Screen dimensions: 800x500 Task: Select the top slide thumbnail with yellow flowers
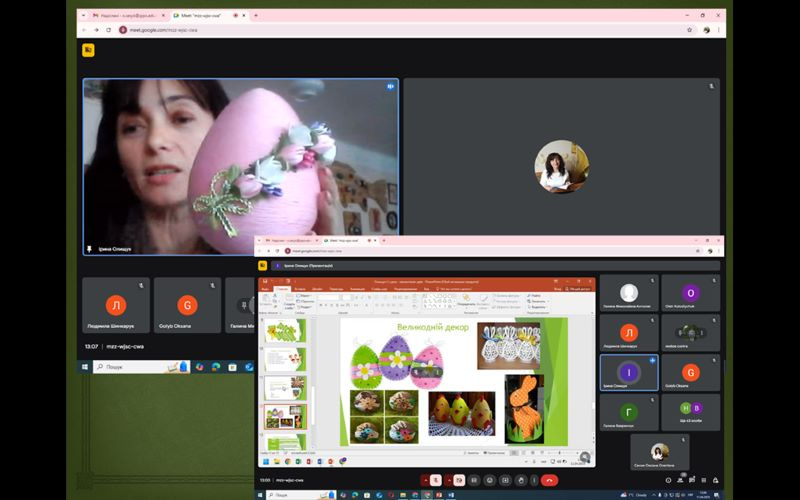click(x=285, y=331)
